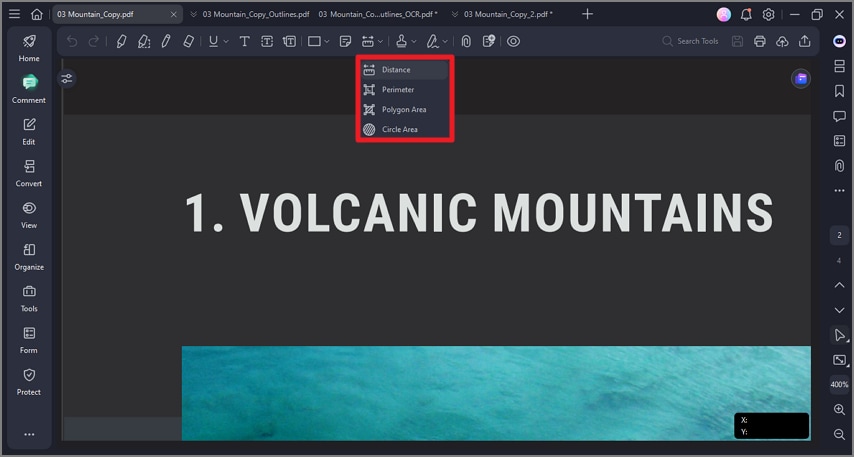Close the 03 Mountain_Copy.pdf tab
Screen dimensions: 854x457
tap(174, 15)
